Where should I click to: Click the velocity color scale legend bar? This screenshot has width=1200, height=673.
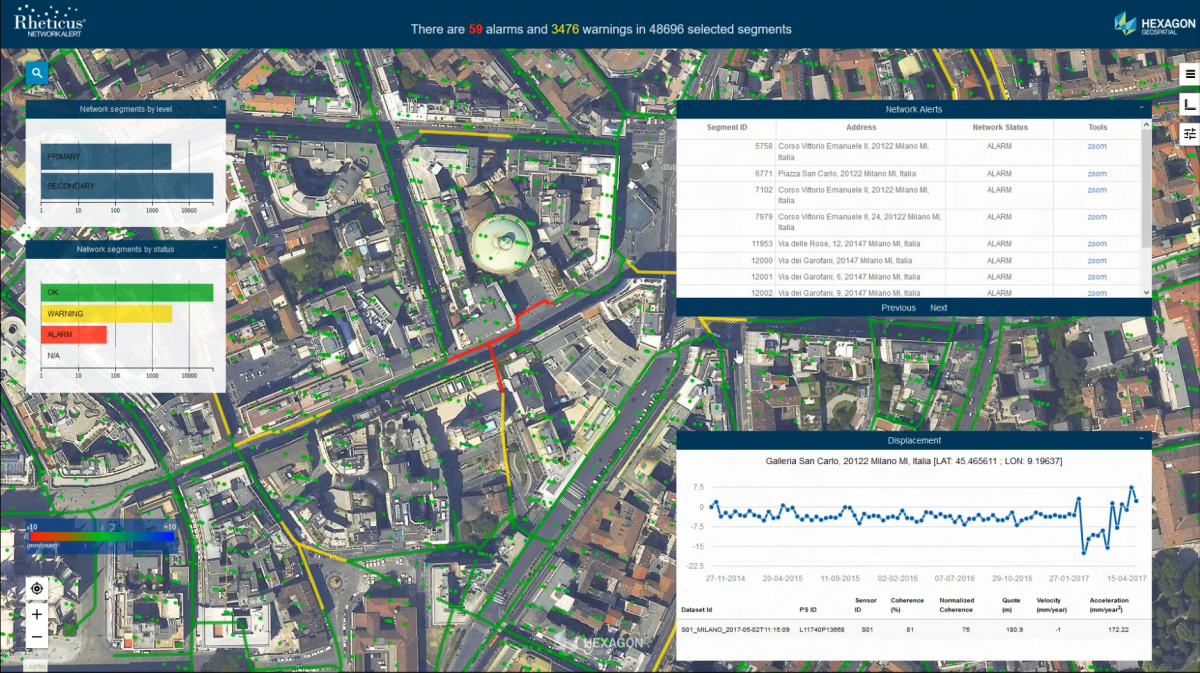(102, 536)
